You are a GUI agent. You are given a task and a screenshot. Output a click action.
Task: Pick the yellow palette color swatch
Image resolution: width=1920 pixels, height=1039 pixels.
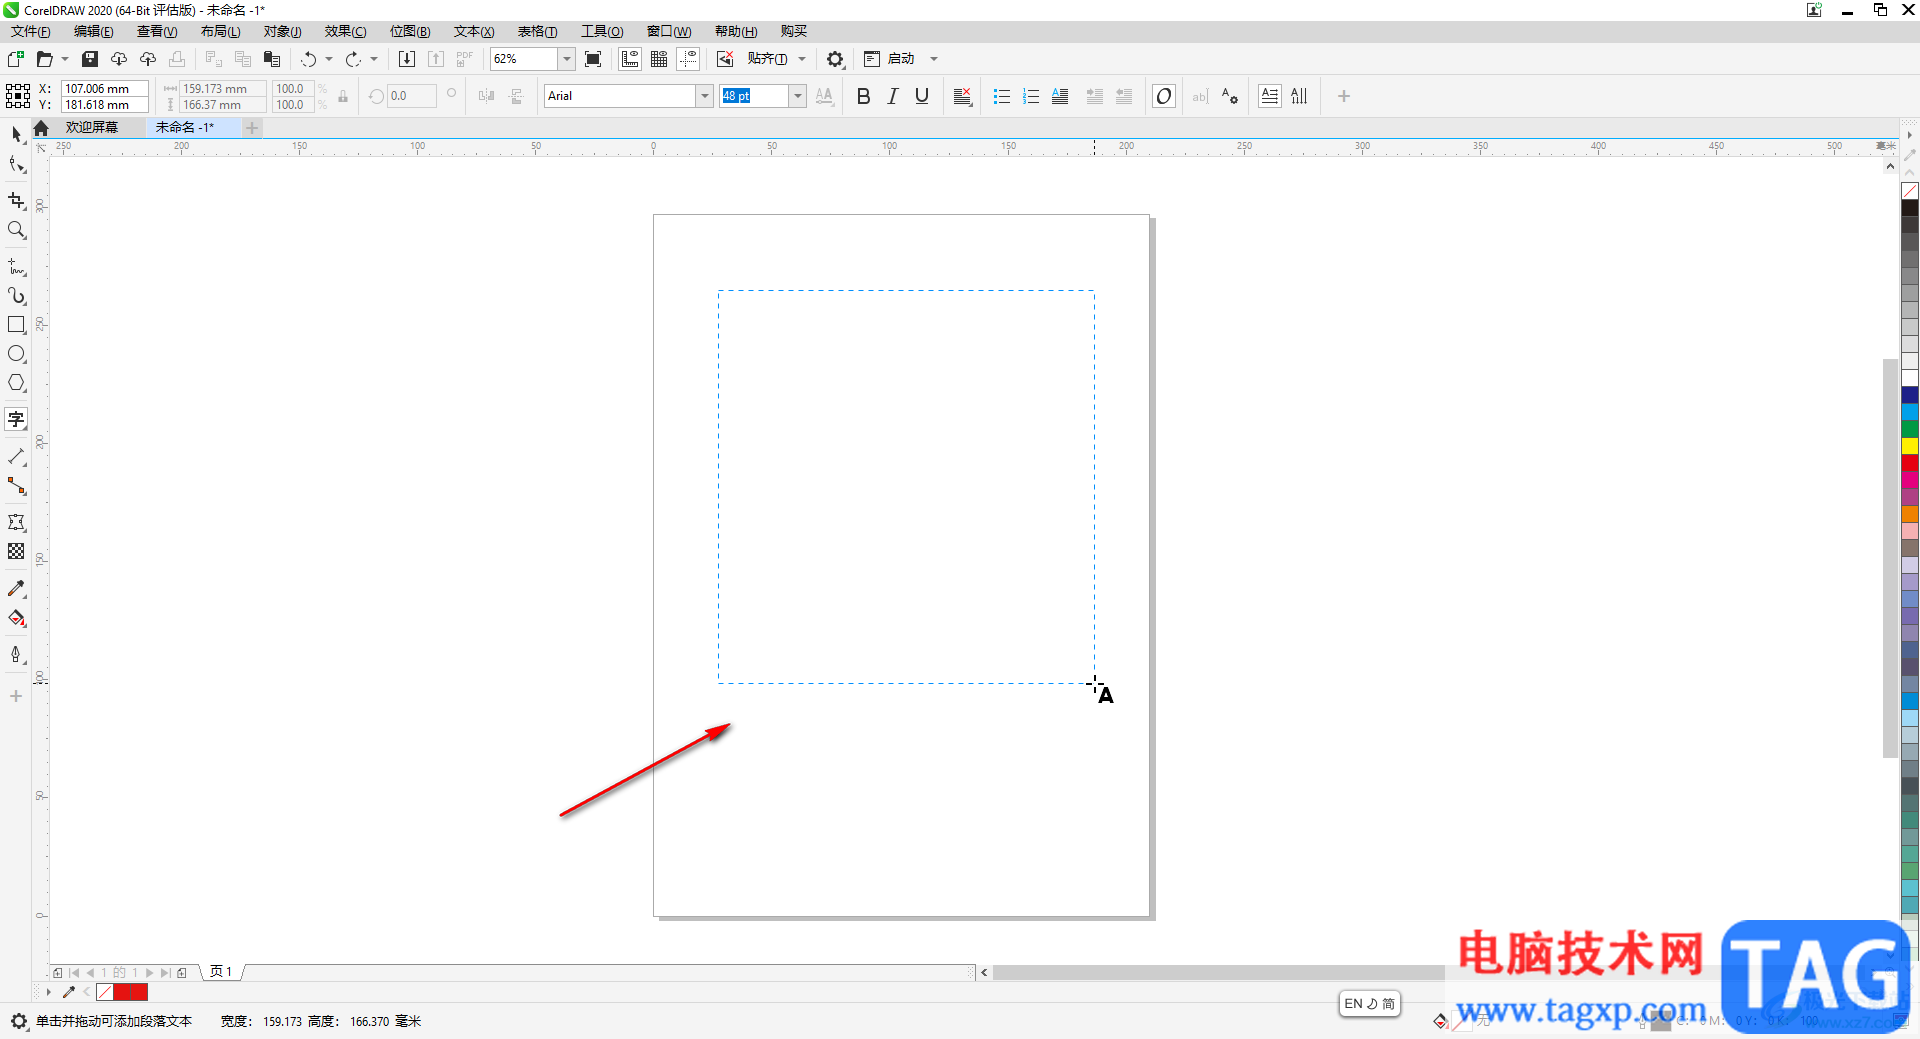pos(1910,446)
